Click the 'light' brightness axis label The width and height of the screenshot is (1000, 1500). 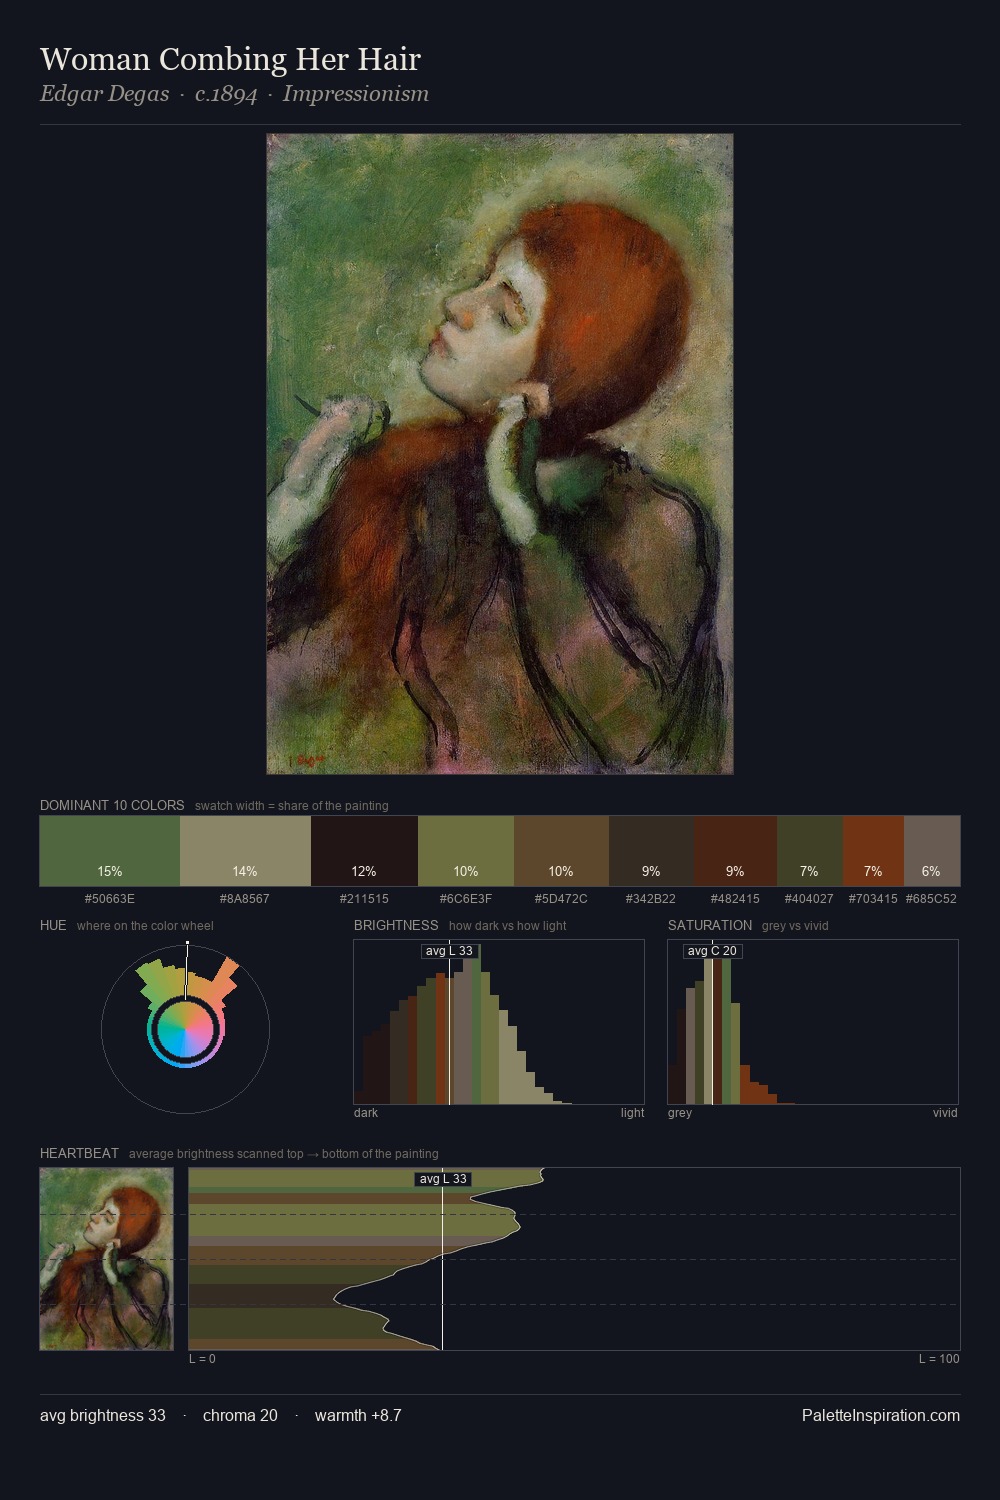click(632, 1113)
